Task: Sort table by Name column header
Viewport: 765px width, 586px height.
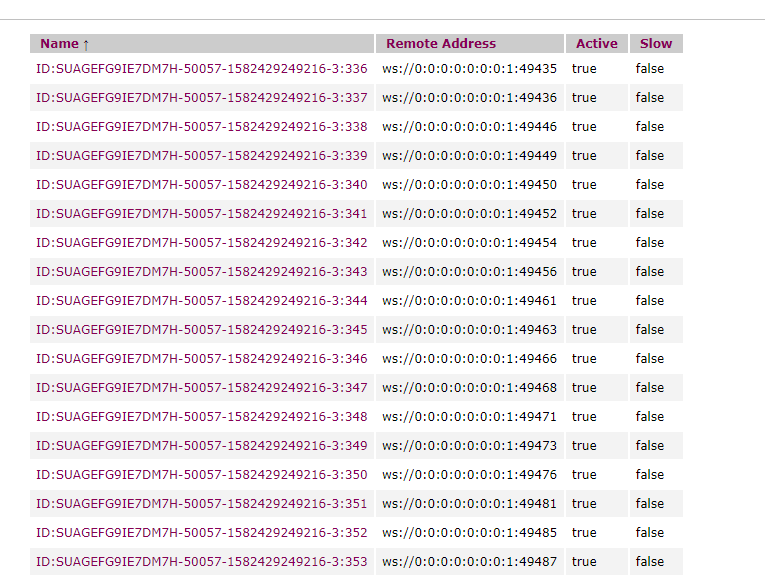Action: point(59,44)
